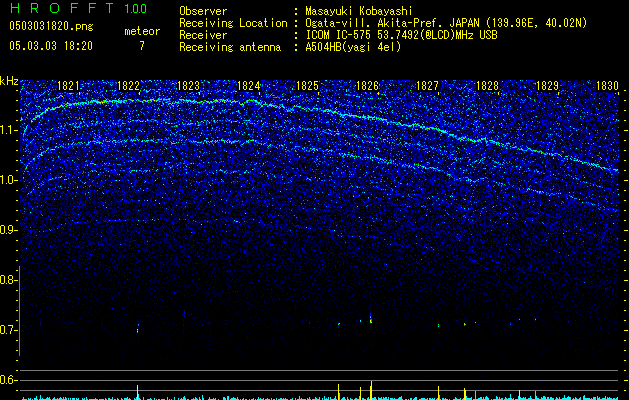This screenshot has width=629, height=400.
Task: Click the Ogata-vill. Akita-Pref. JAPAN receiving location text
Action: [x=446, y=23]
